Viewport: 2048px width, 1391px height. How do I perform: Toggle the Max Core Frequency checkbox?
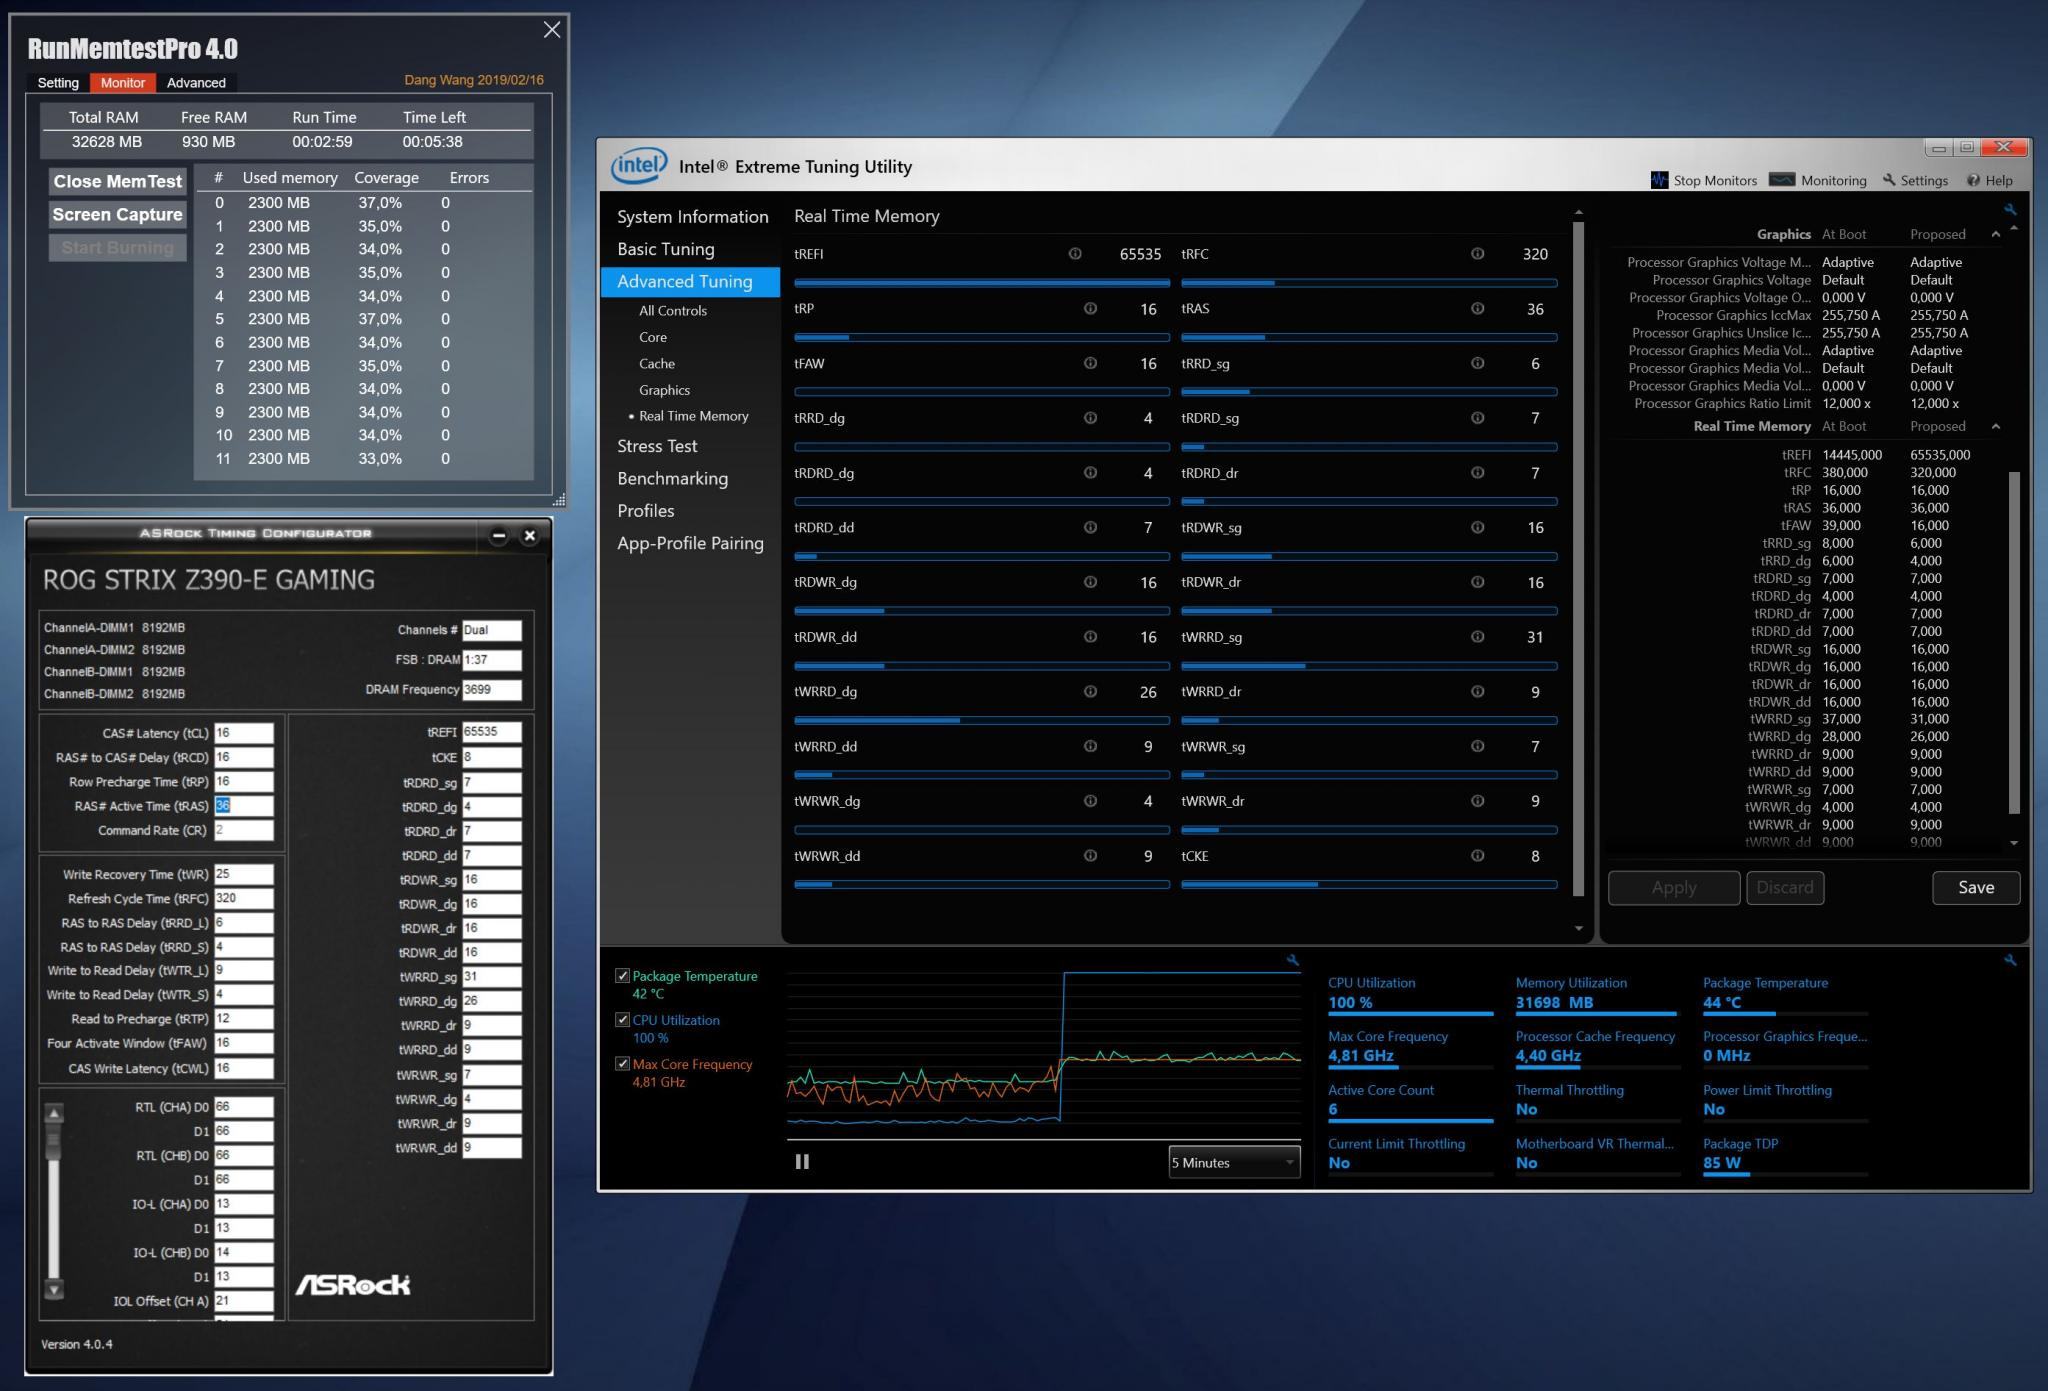pos(622,1064)
